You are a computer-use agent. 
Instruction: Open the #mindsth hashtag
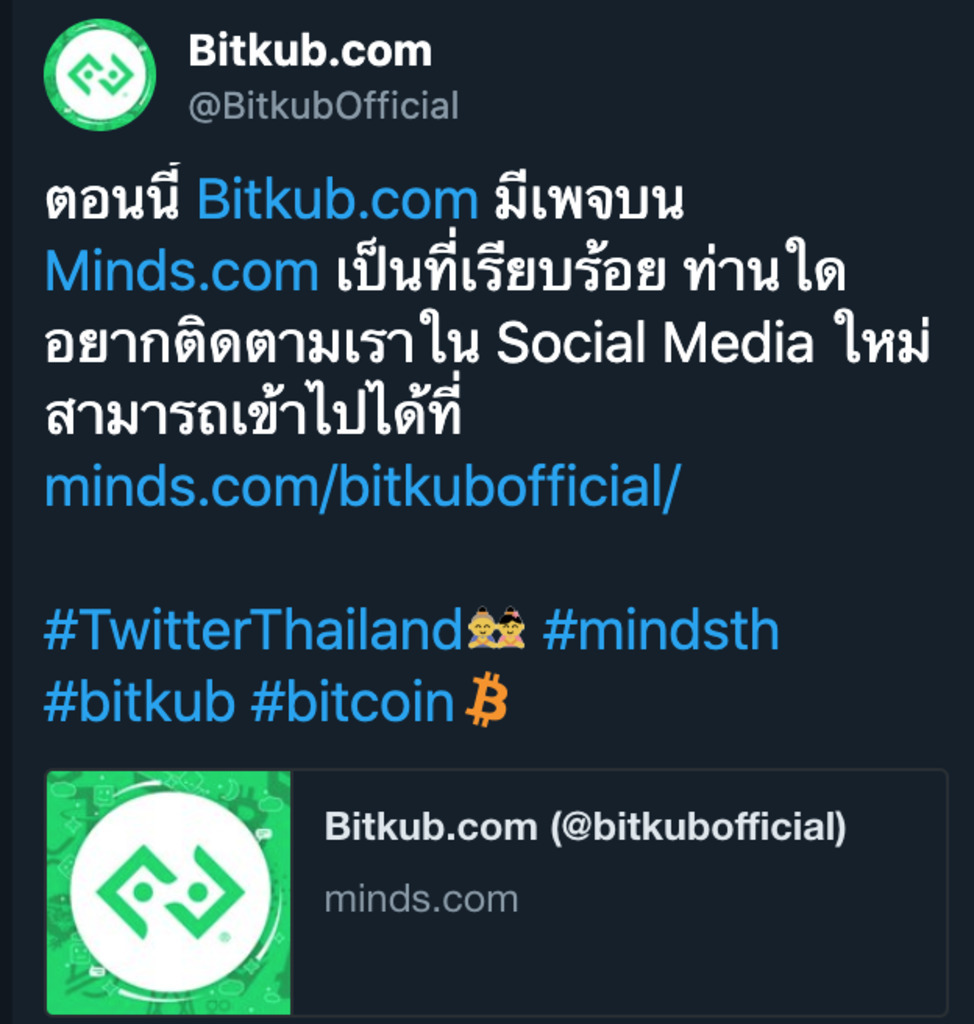660,631
